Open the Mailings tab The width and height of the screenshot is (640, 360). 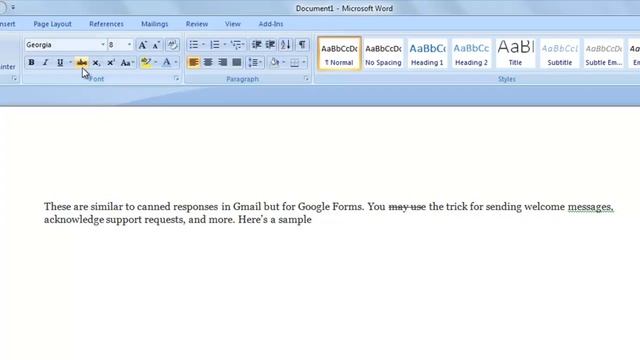[154, 24]
